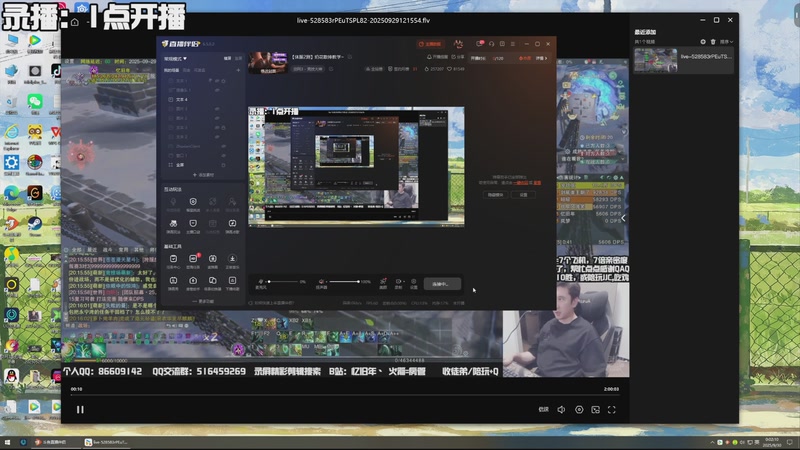Show hidden system tray icons
800x450 pixels.
tap(712, 442)
